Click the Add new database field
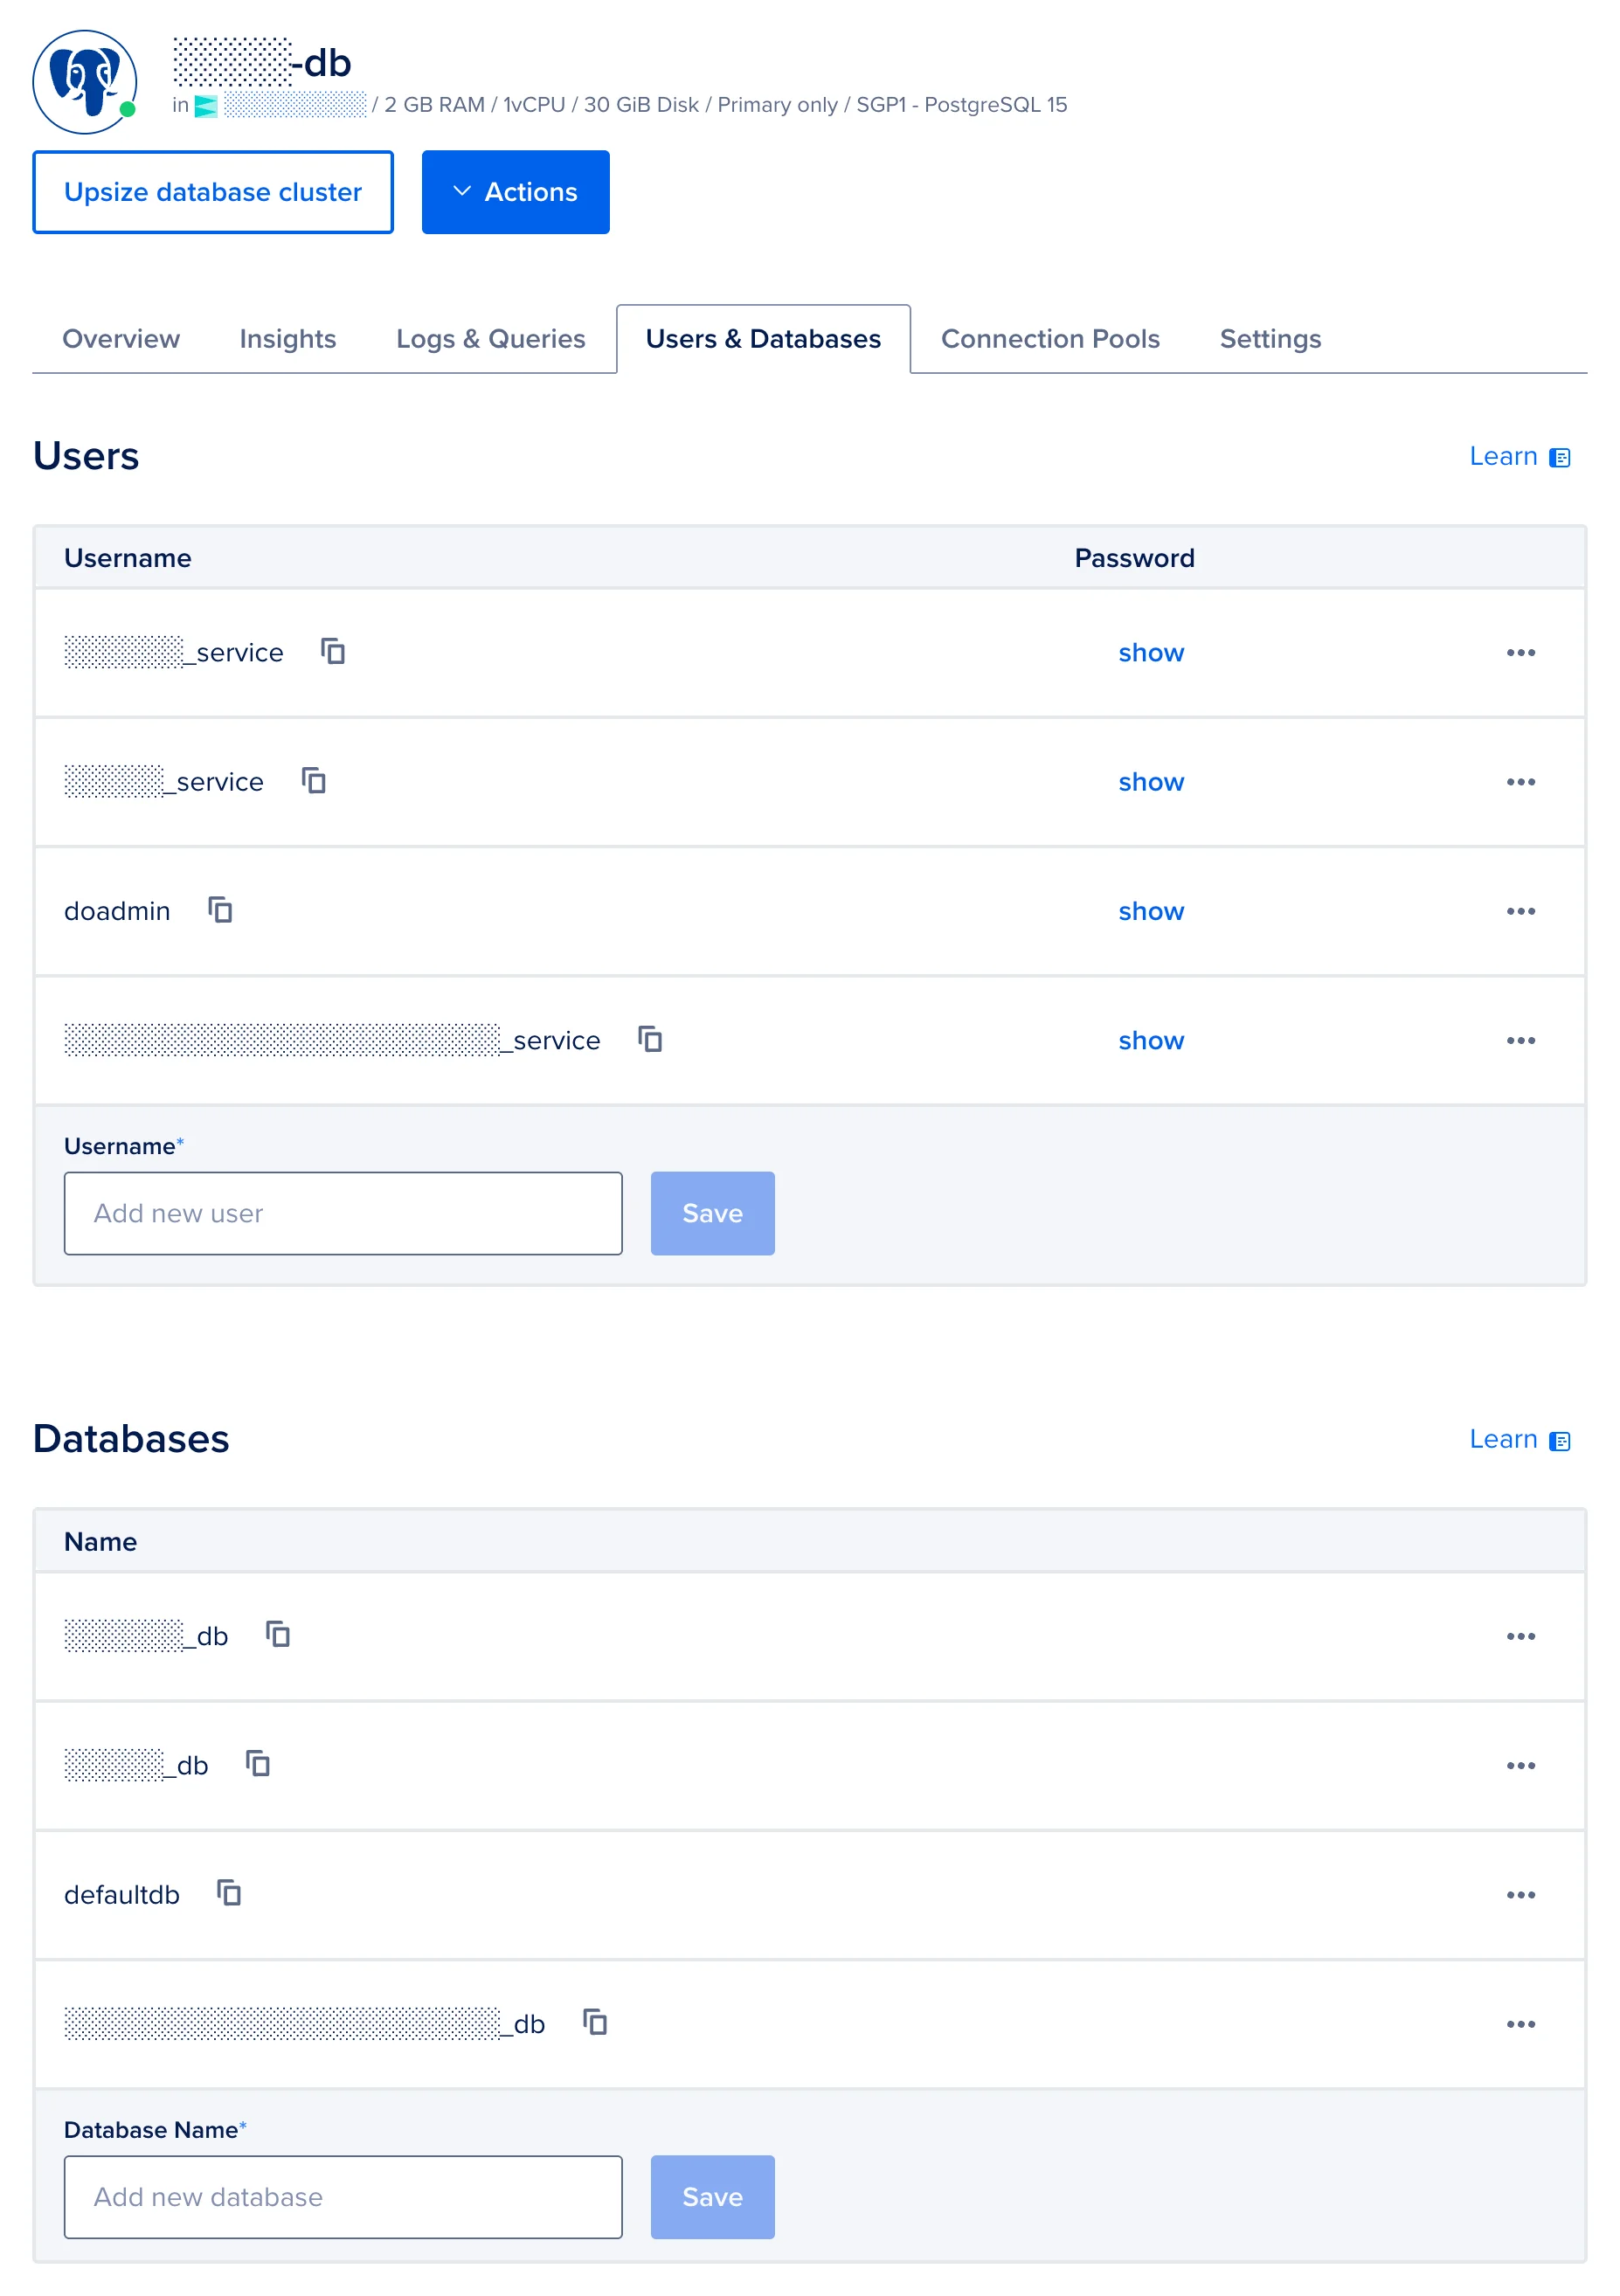This screenshot has height=2296, width=1620. 343,2196
